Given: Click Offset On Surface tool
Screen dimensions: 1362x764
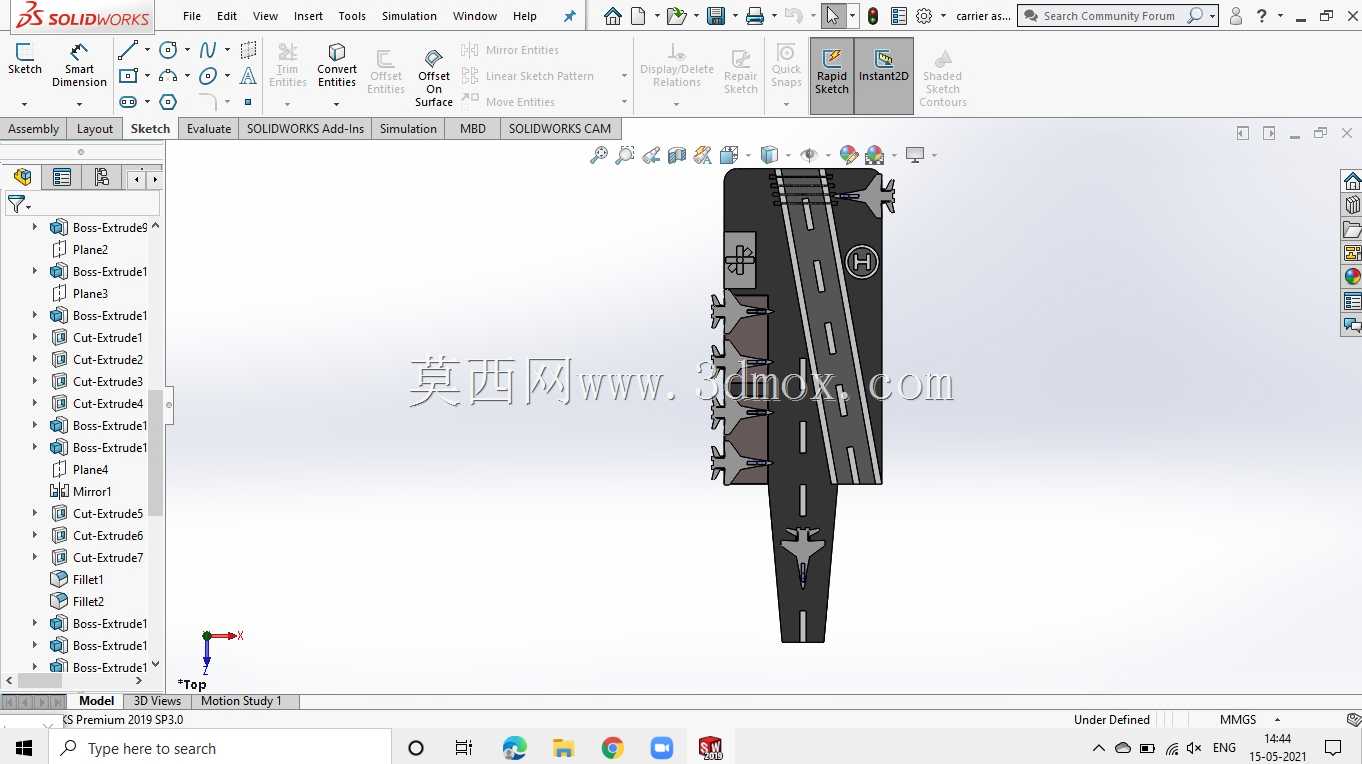Looking at the screenshot, I should (x=434, y=78).
